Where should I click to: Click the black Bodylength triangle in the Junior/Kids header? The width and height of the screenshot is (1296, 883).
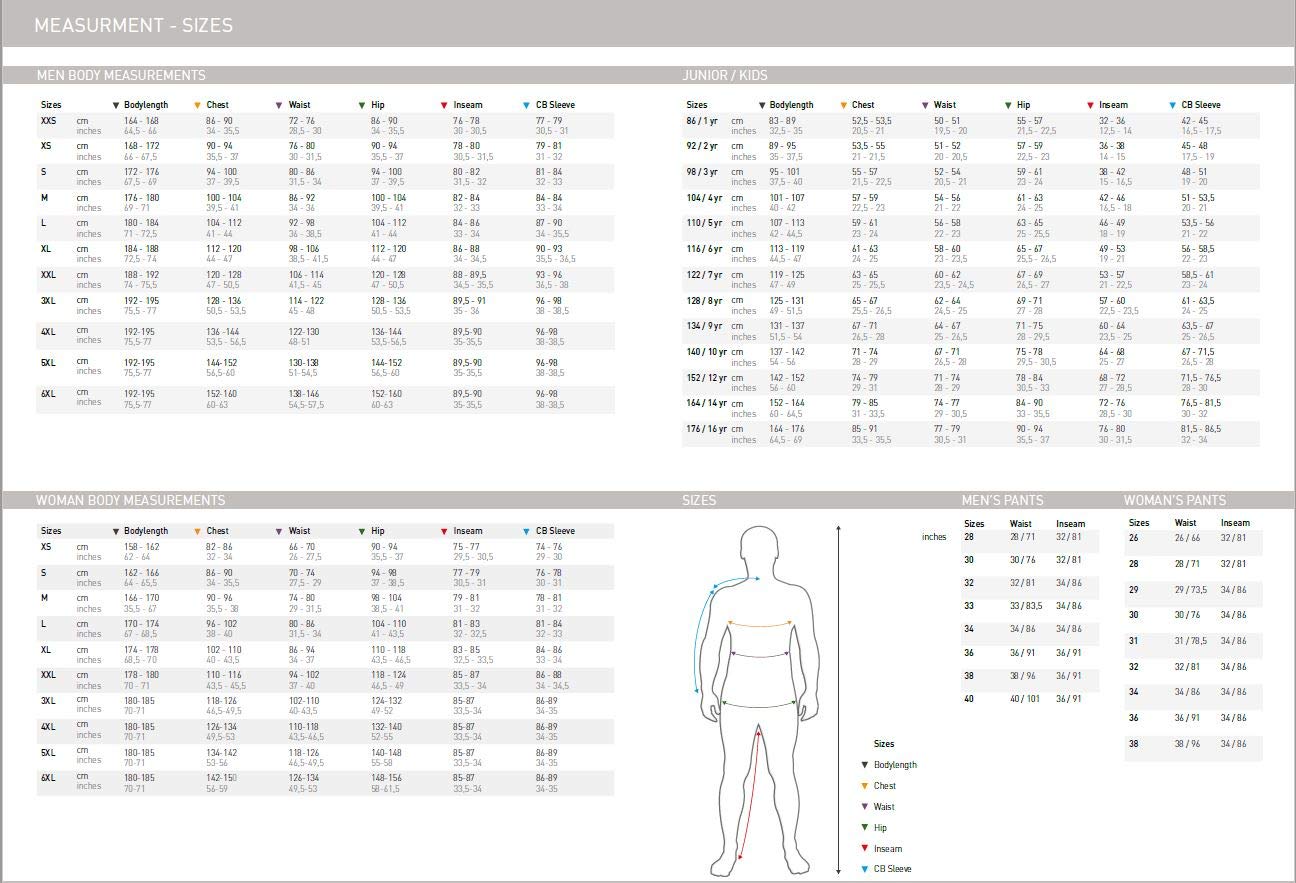[762, 105]
